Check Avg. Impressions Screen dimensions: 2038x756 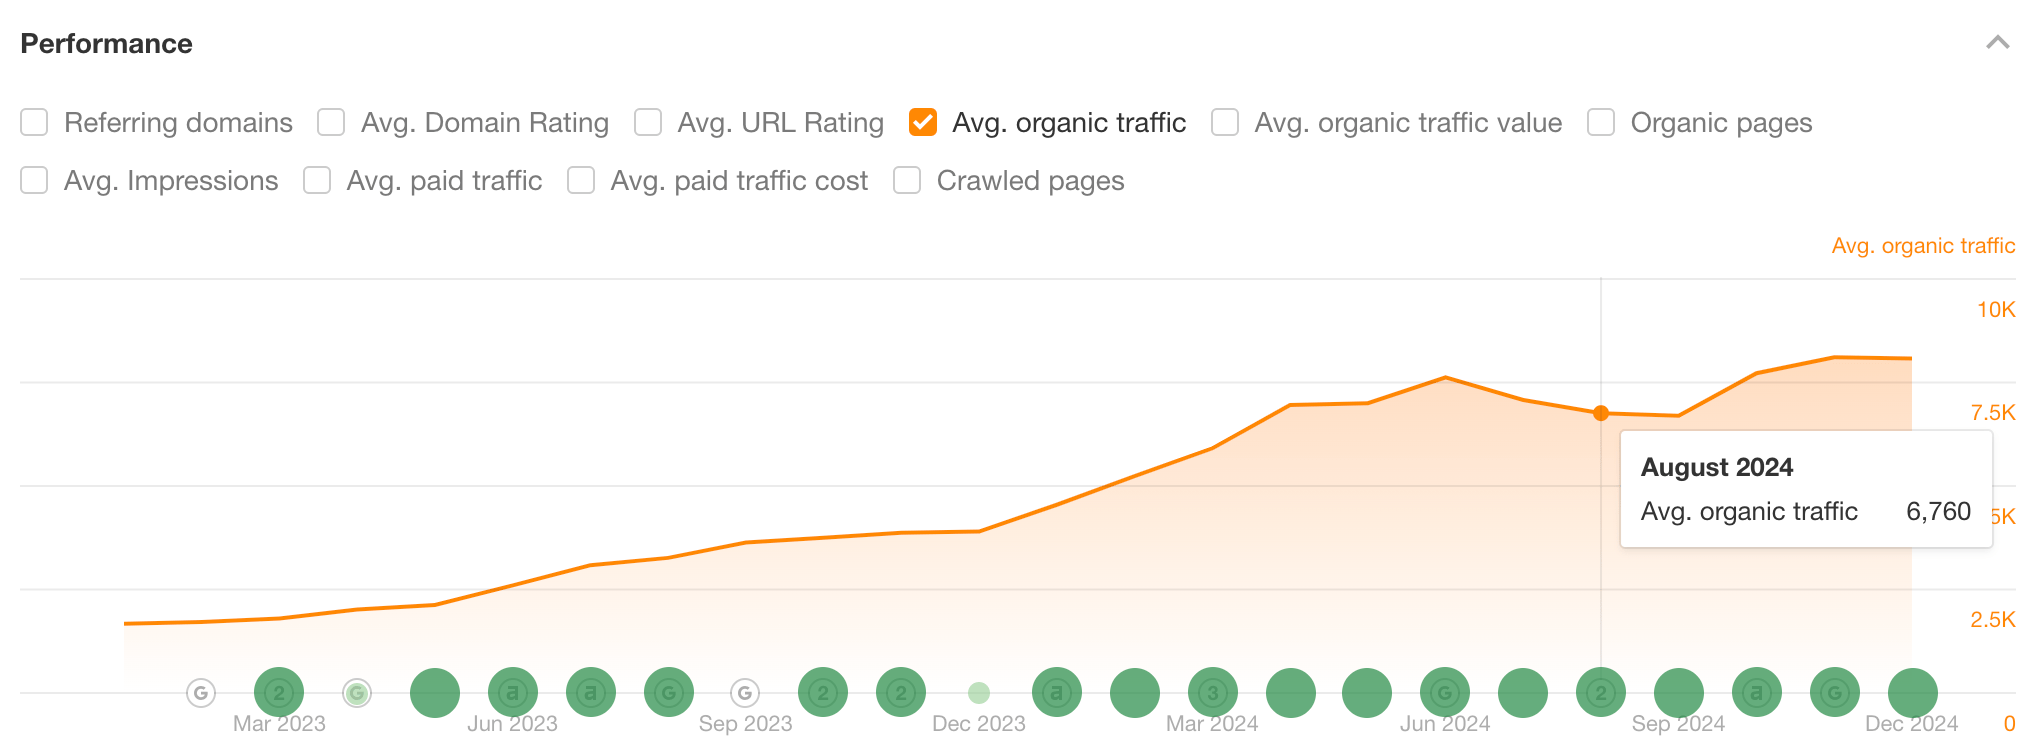pos(34,181)
